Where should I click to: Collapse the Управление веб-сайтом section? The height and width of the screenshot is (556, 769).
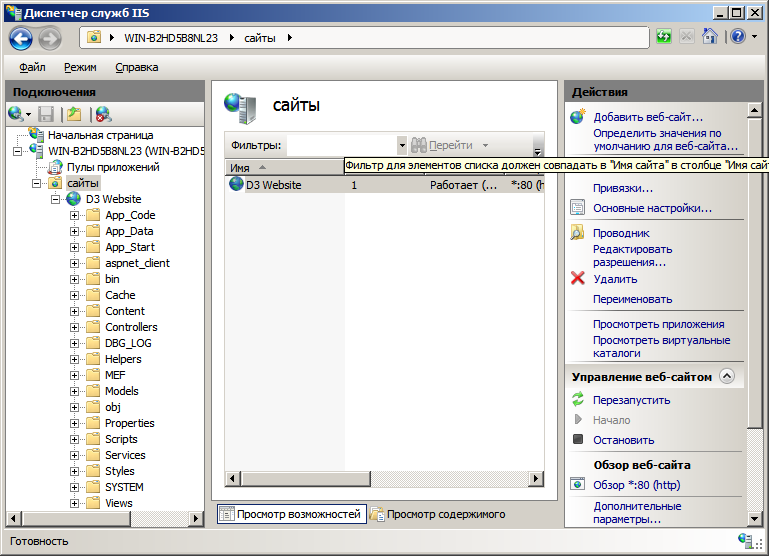(727, 376)
